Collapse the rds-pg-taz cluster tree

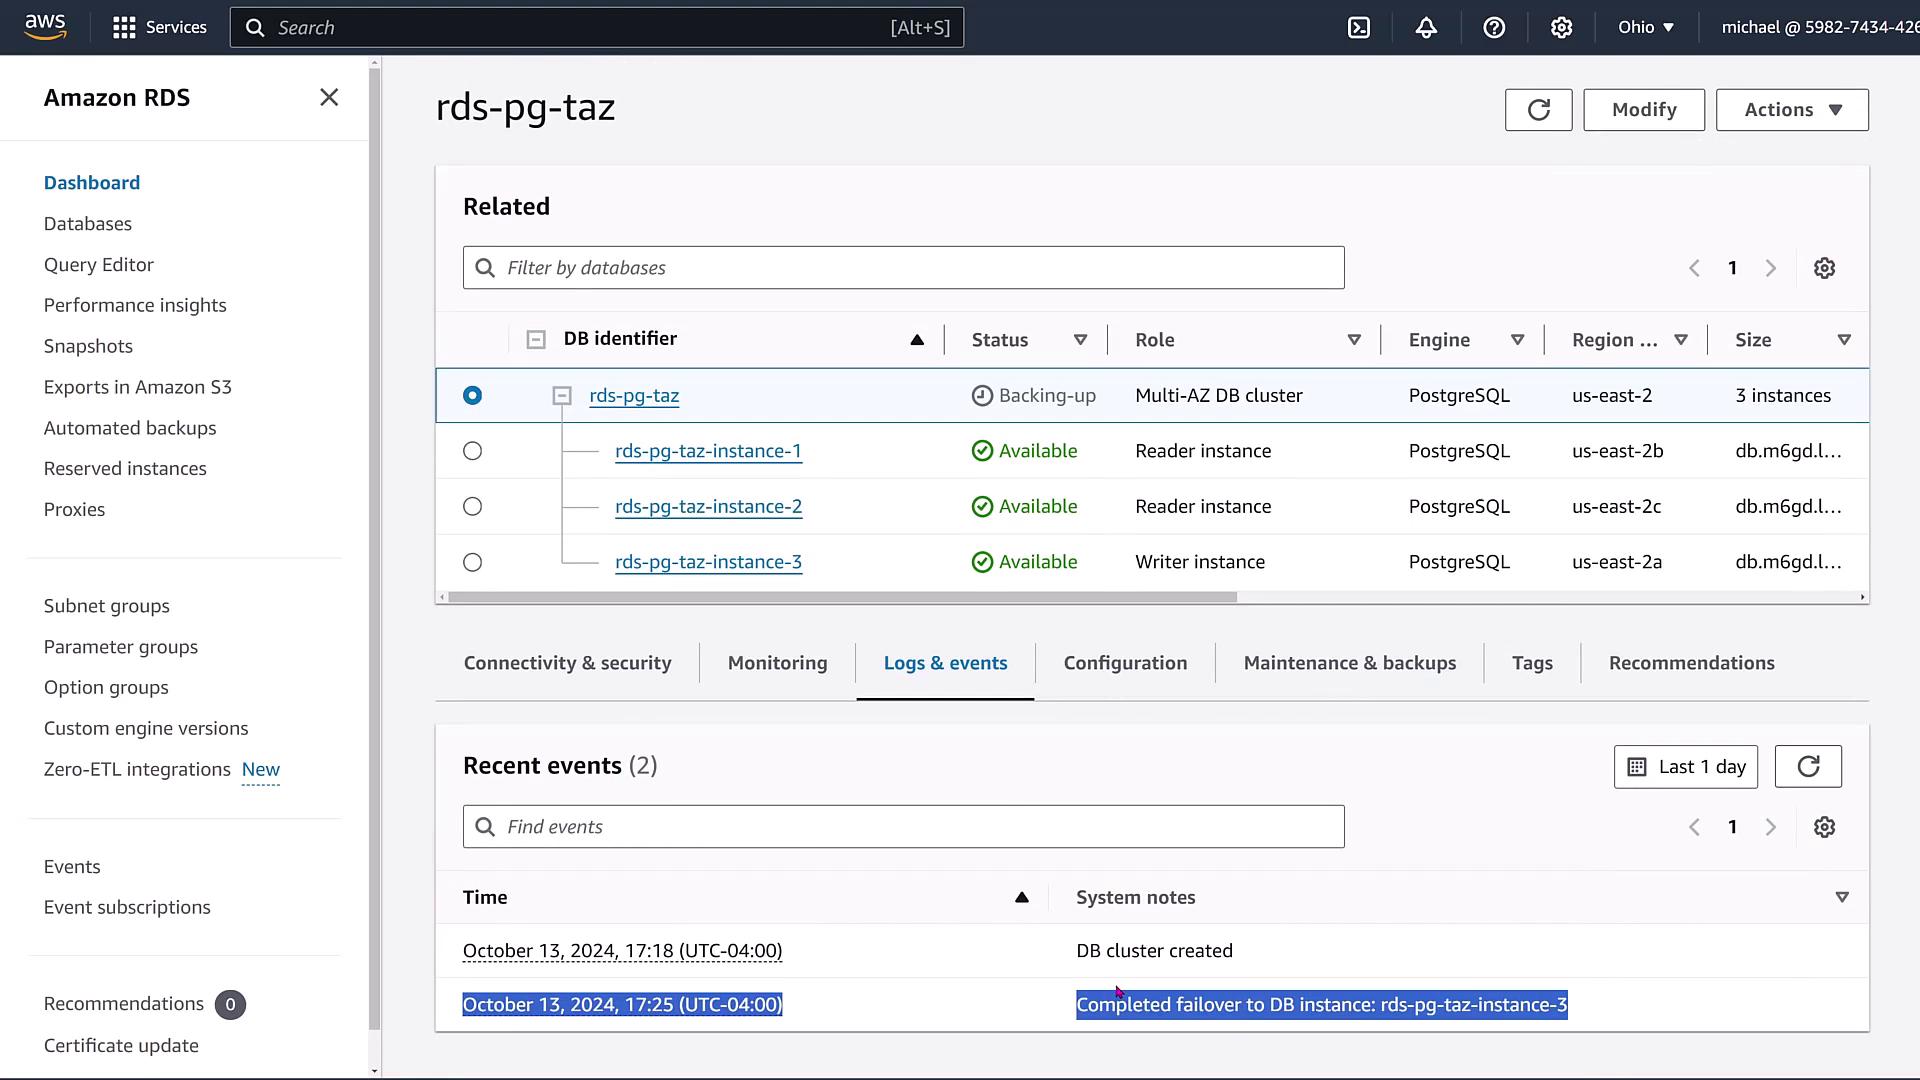[562, 396]
